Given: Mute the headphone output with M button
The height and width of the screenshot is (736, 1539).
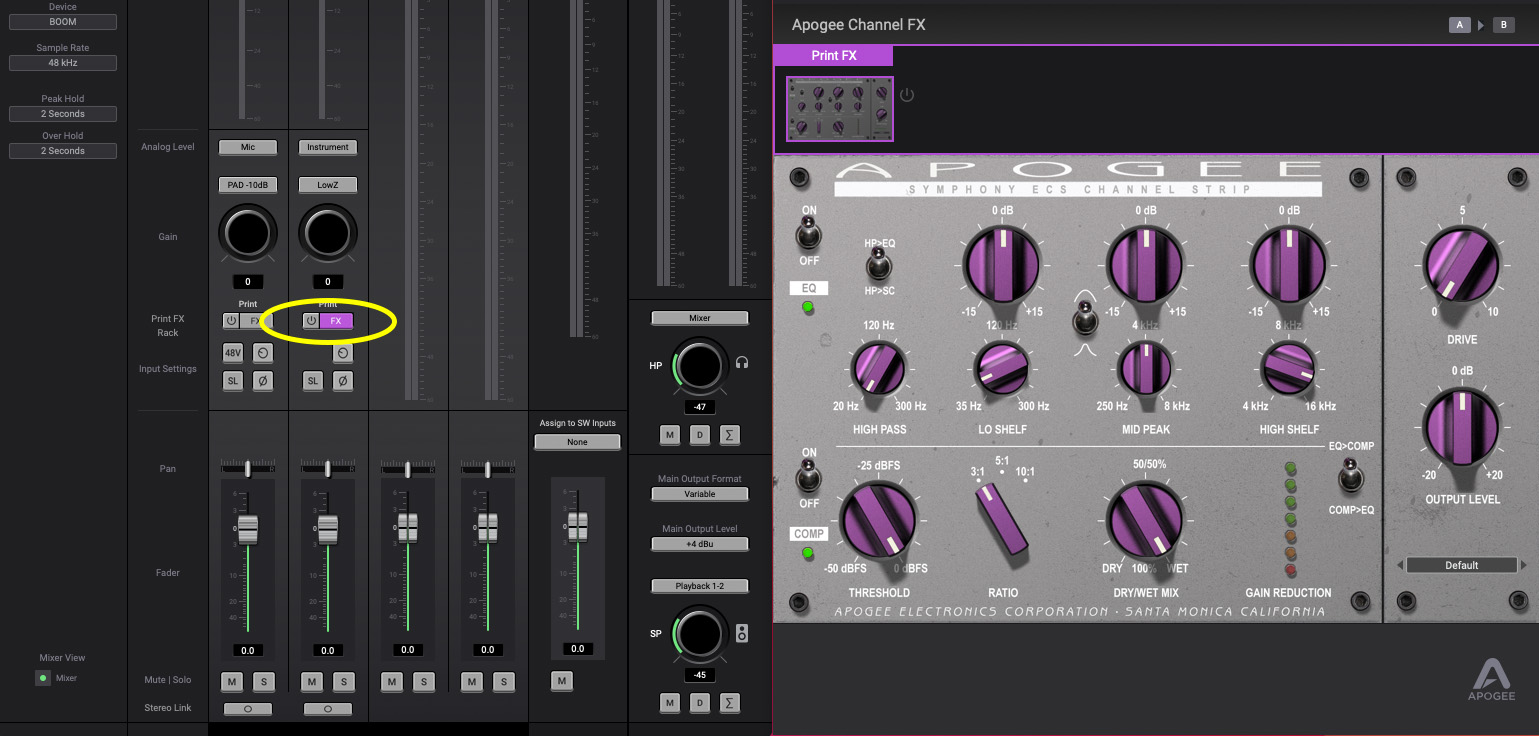Looking at the screenshot, I should pyautogui.click(x=670, y=434).
